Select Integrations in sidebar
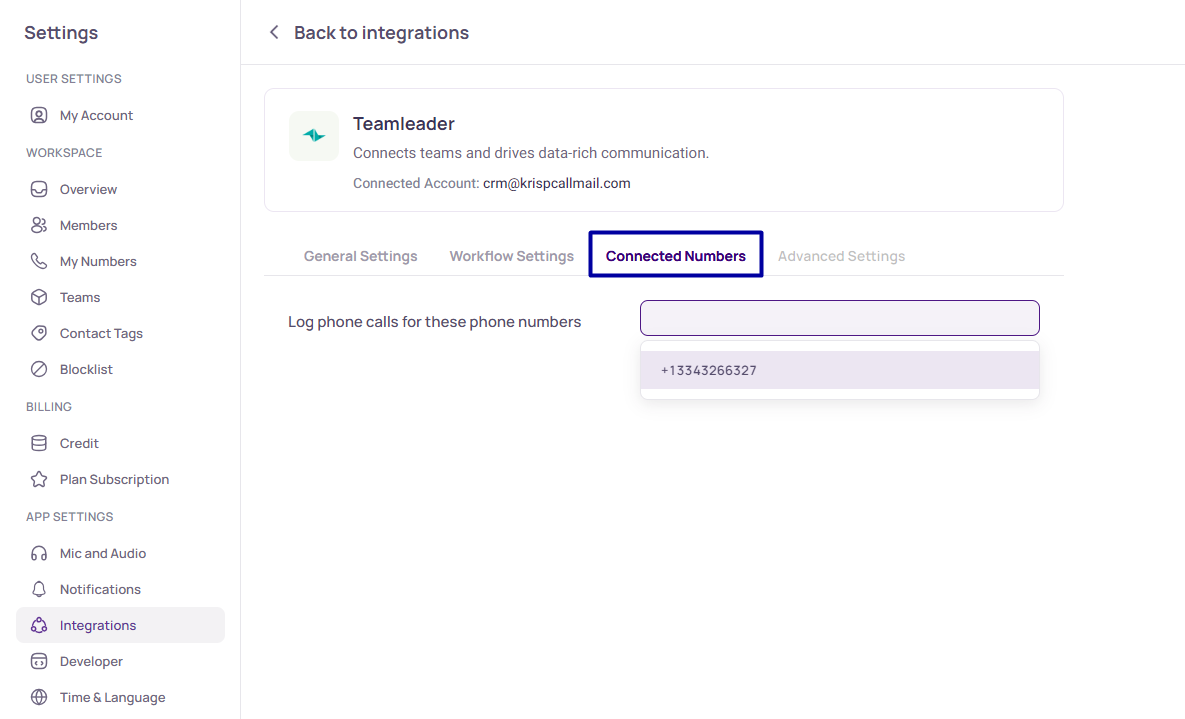Viewport: 1185px width, 719px height. point(120,625)
